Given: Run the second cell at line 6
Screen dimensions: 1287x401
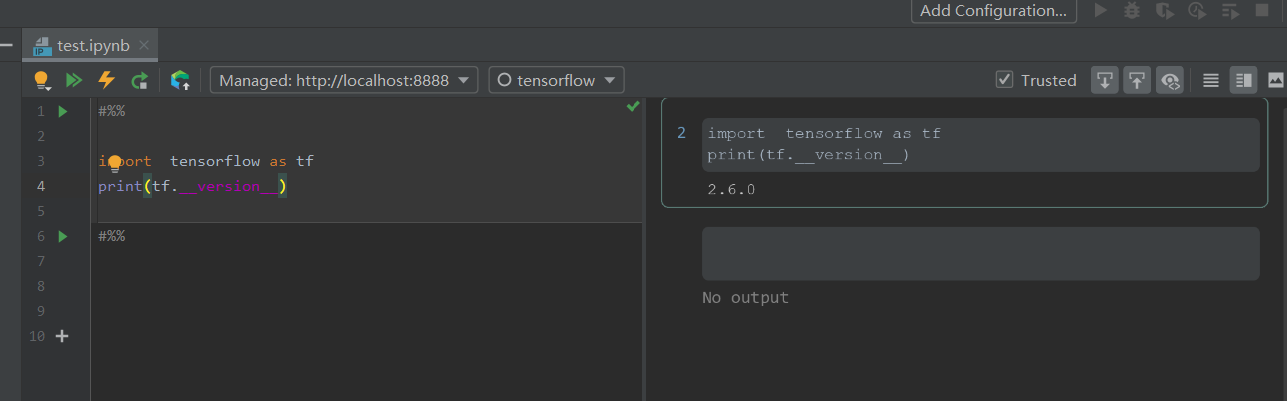Looking at the screenshot, I should point(63,236).
